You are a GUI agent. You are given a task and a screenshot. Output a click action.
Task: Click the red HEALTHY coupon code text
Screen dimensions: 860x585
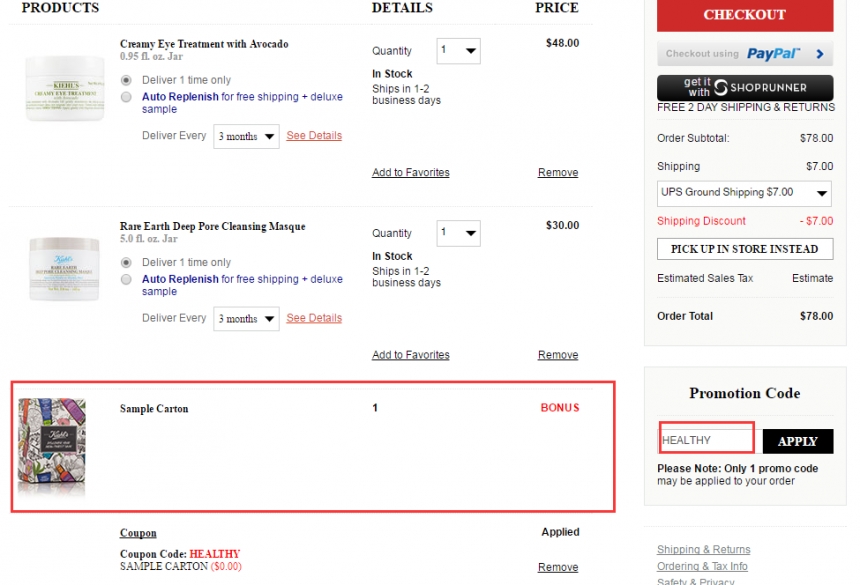point(214,554)
